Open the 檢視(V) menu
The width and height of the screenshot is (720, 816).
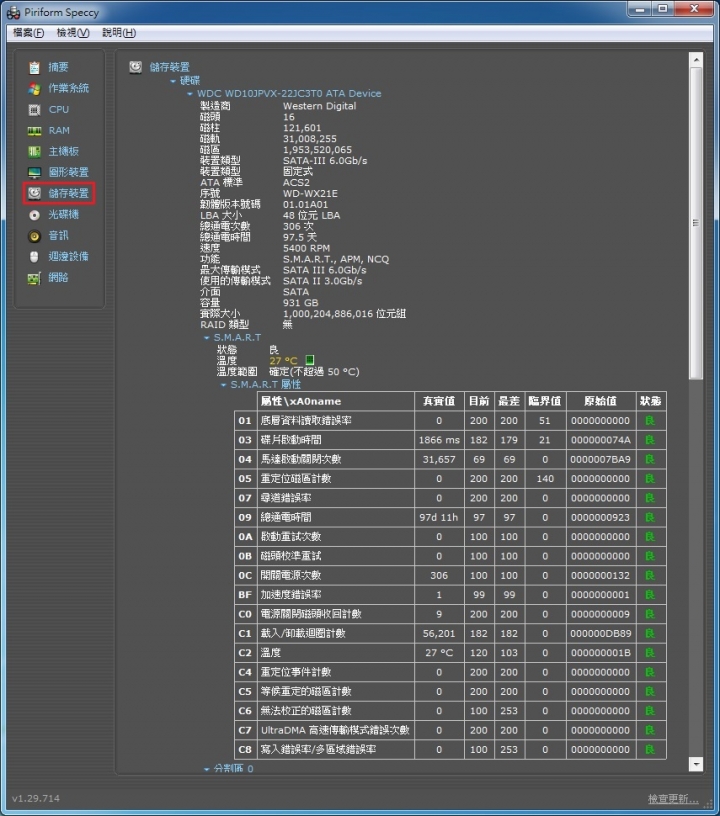(73, 33)
